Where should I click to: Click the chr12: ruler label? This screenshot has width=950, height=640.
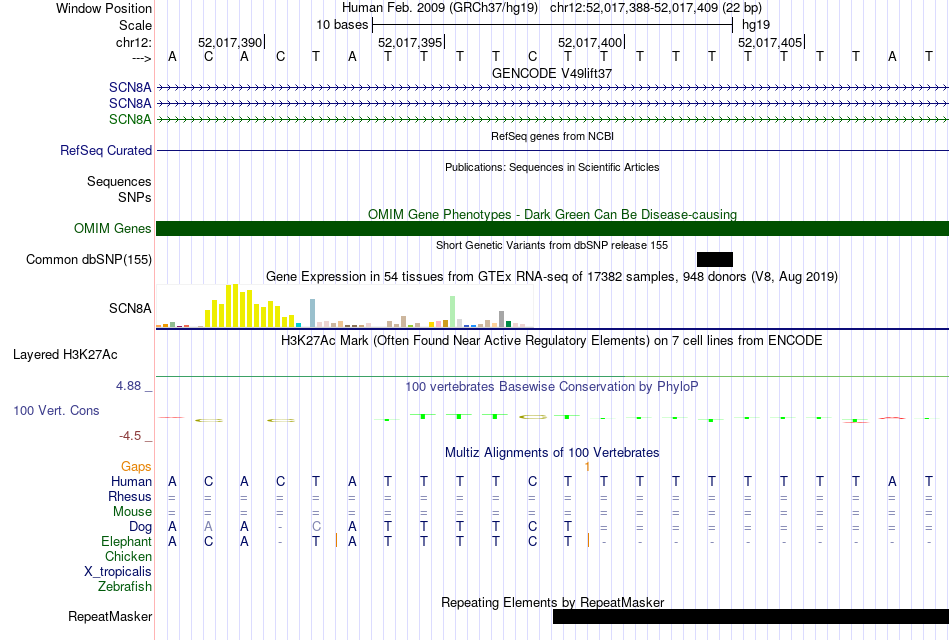pos(133,42)
